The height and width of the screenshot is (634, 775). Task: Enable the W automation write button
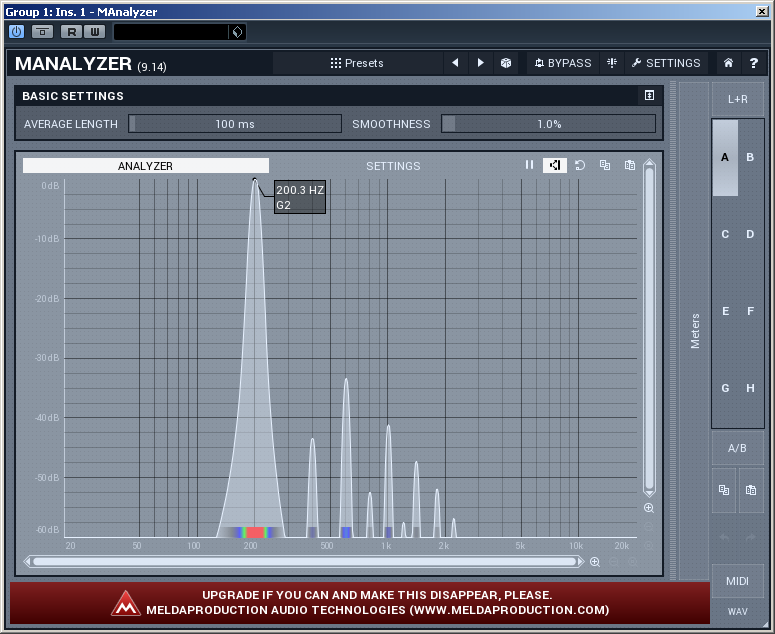tap(94, 32)
